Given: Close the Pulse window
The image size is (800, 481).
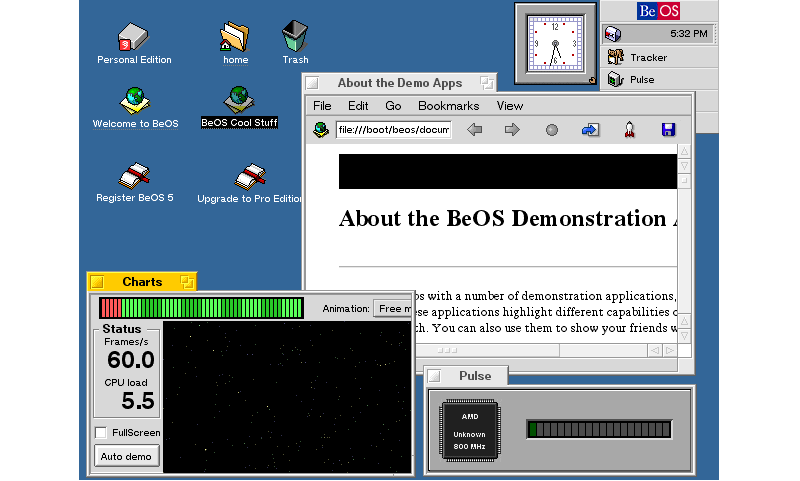Looking at the screenshot, I should point(434,376).
